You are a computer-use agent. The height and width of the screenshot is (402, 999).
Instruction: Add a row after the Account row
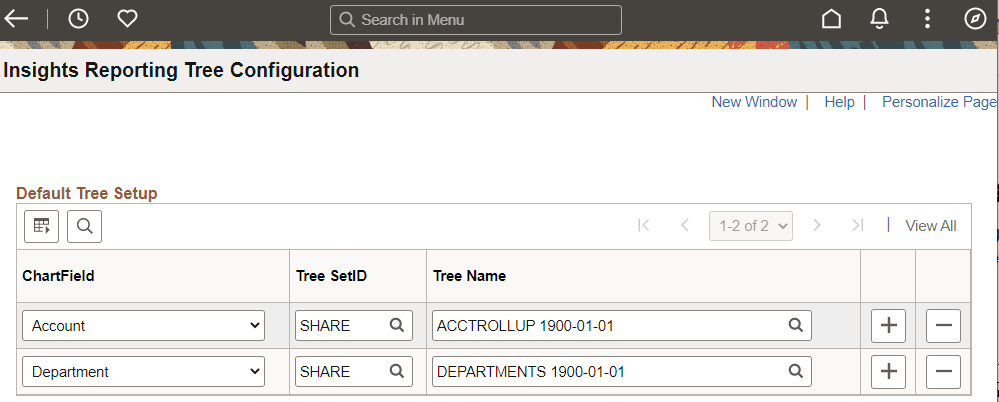888,326
